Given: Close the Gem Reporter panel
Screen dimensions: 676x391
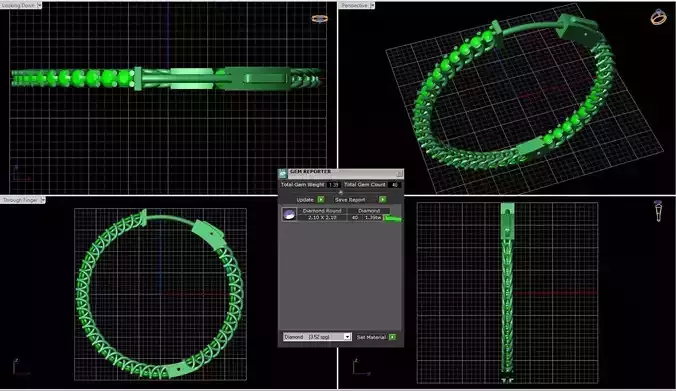Looking at the screenshot, I should pyautogui.click(x=399, y=173).
